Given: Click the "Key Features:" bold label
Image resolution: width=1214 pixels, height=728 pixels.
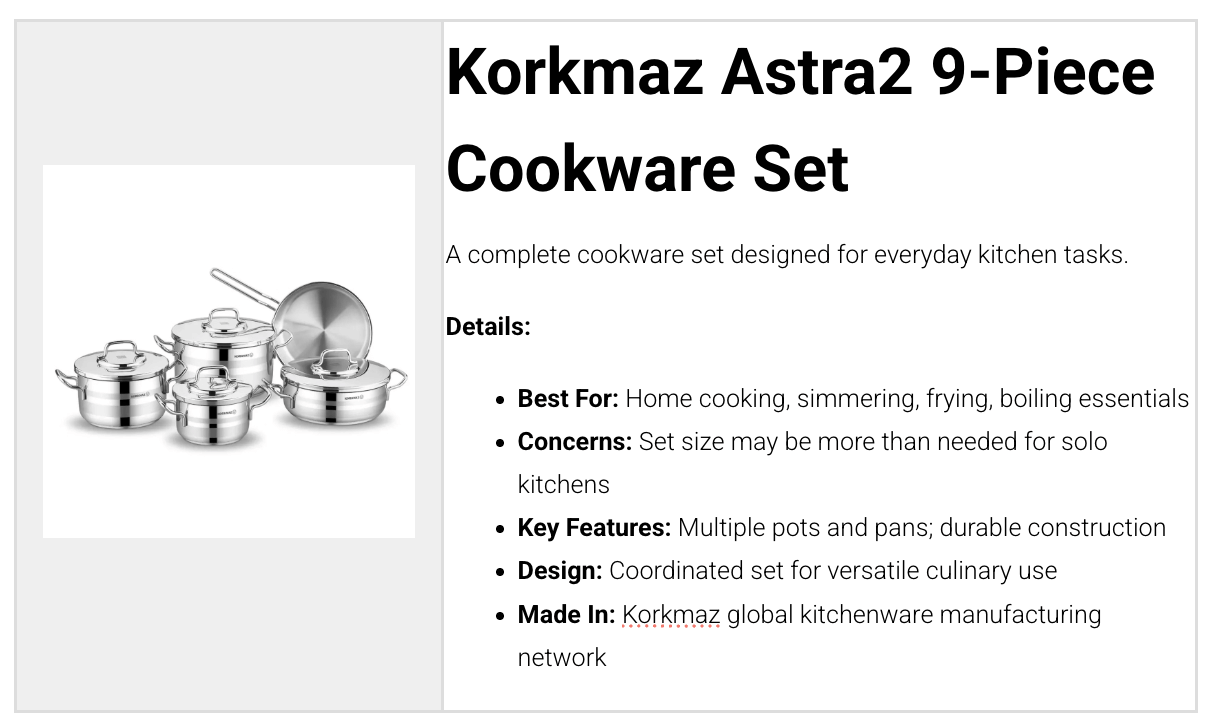Looking at the screenshot, I should (x=594, y=528).
